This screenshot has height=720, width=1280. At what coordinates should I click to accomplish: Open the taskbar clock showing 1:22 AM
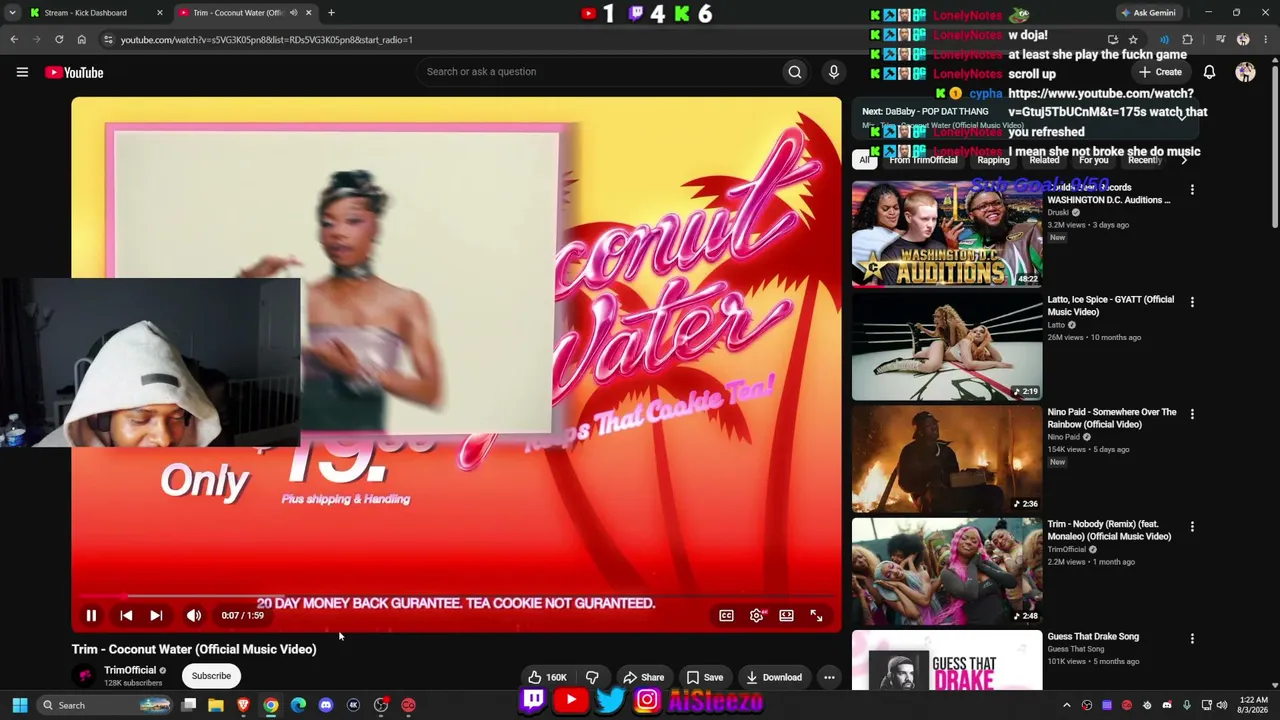(x=1253, y=705)
